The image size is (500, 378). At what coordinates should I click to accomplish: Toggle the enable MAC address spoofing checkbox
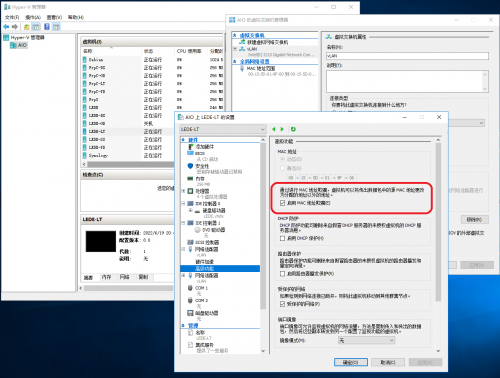tap(283, 203)
